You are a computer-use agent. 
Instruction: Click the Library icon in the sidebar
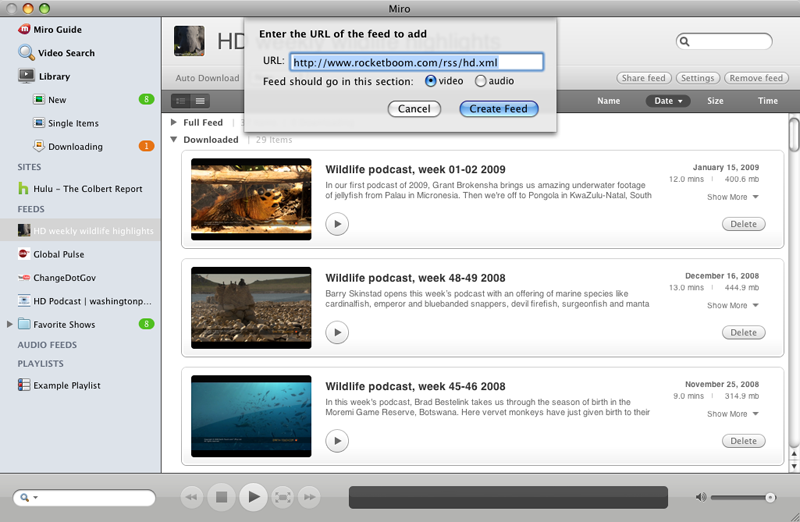click(x=25, y=76)
